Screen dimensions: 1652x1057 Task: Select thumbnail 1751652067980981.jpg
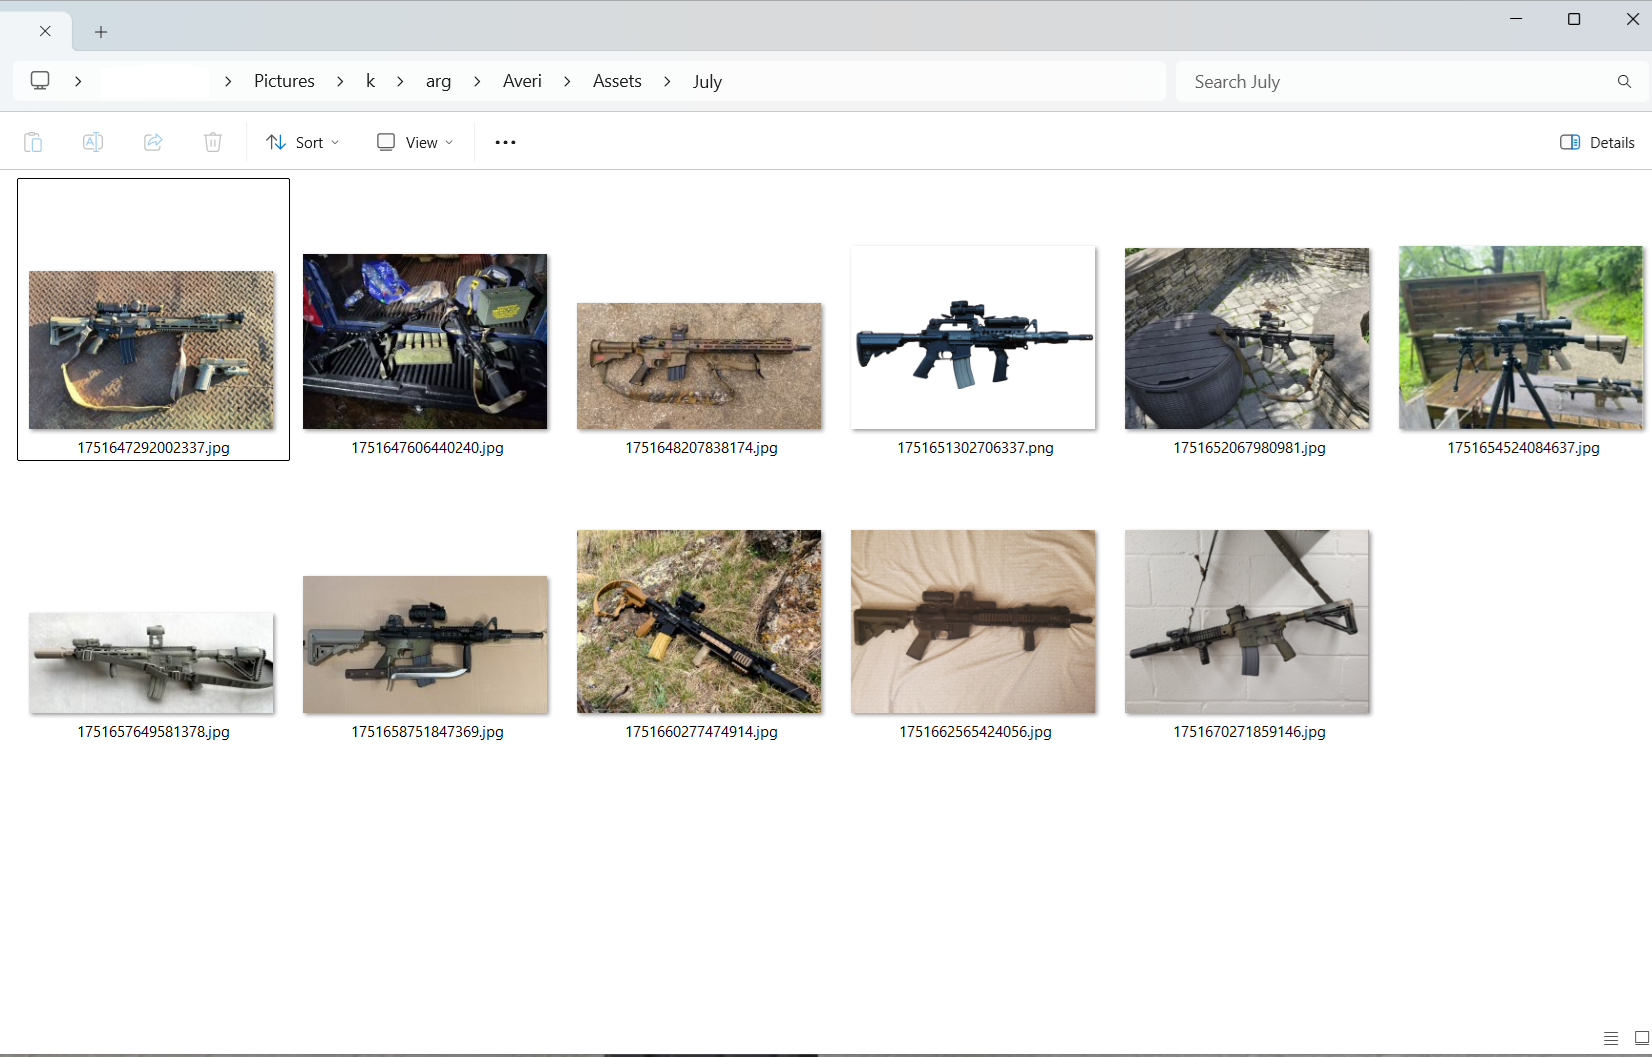(1247, 339)
